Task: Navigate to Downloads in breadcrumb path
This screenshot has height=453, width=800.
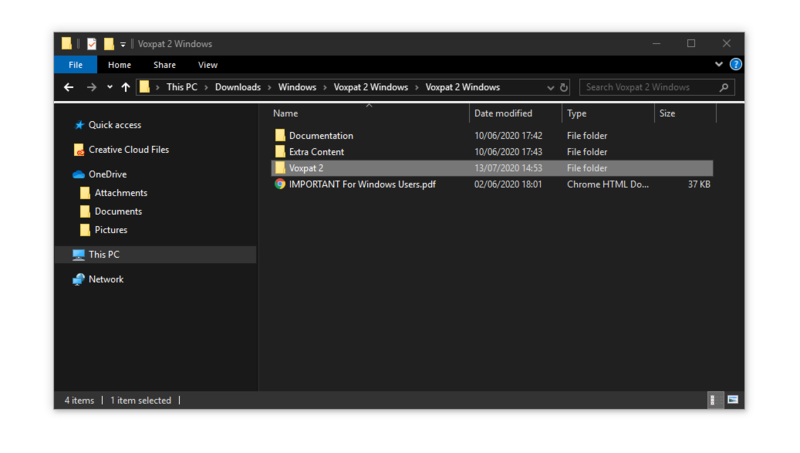Action: 237,88
